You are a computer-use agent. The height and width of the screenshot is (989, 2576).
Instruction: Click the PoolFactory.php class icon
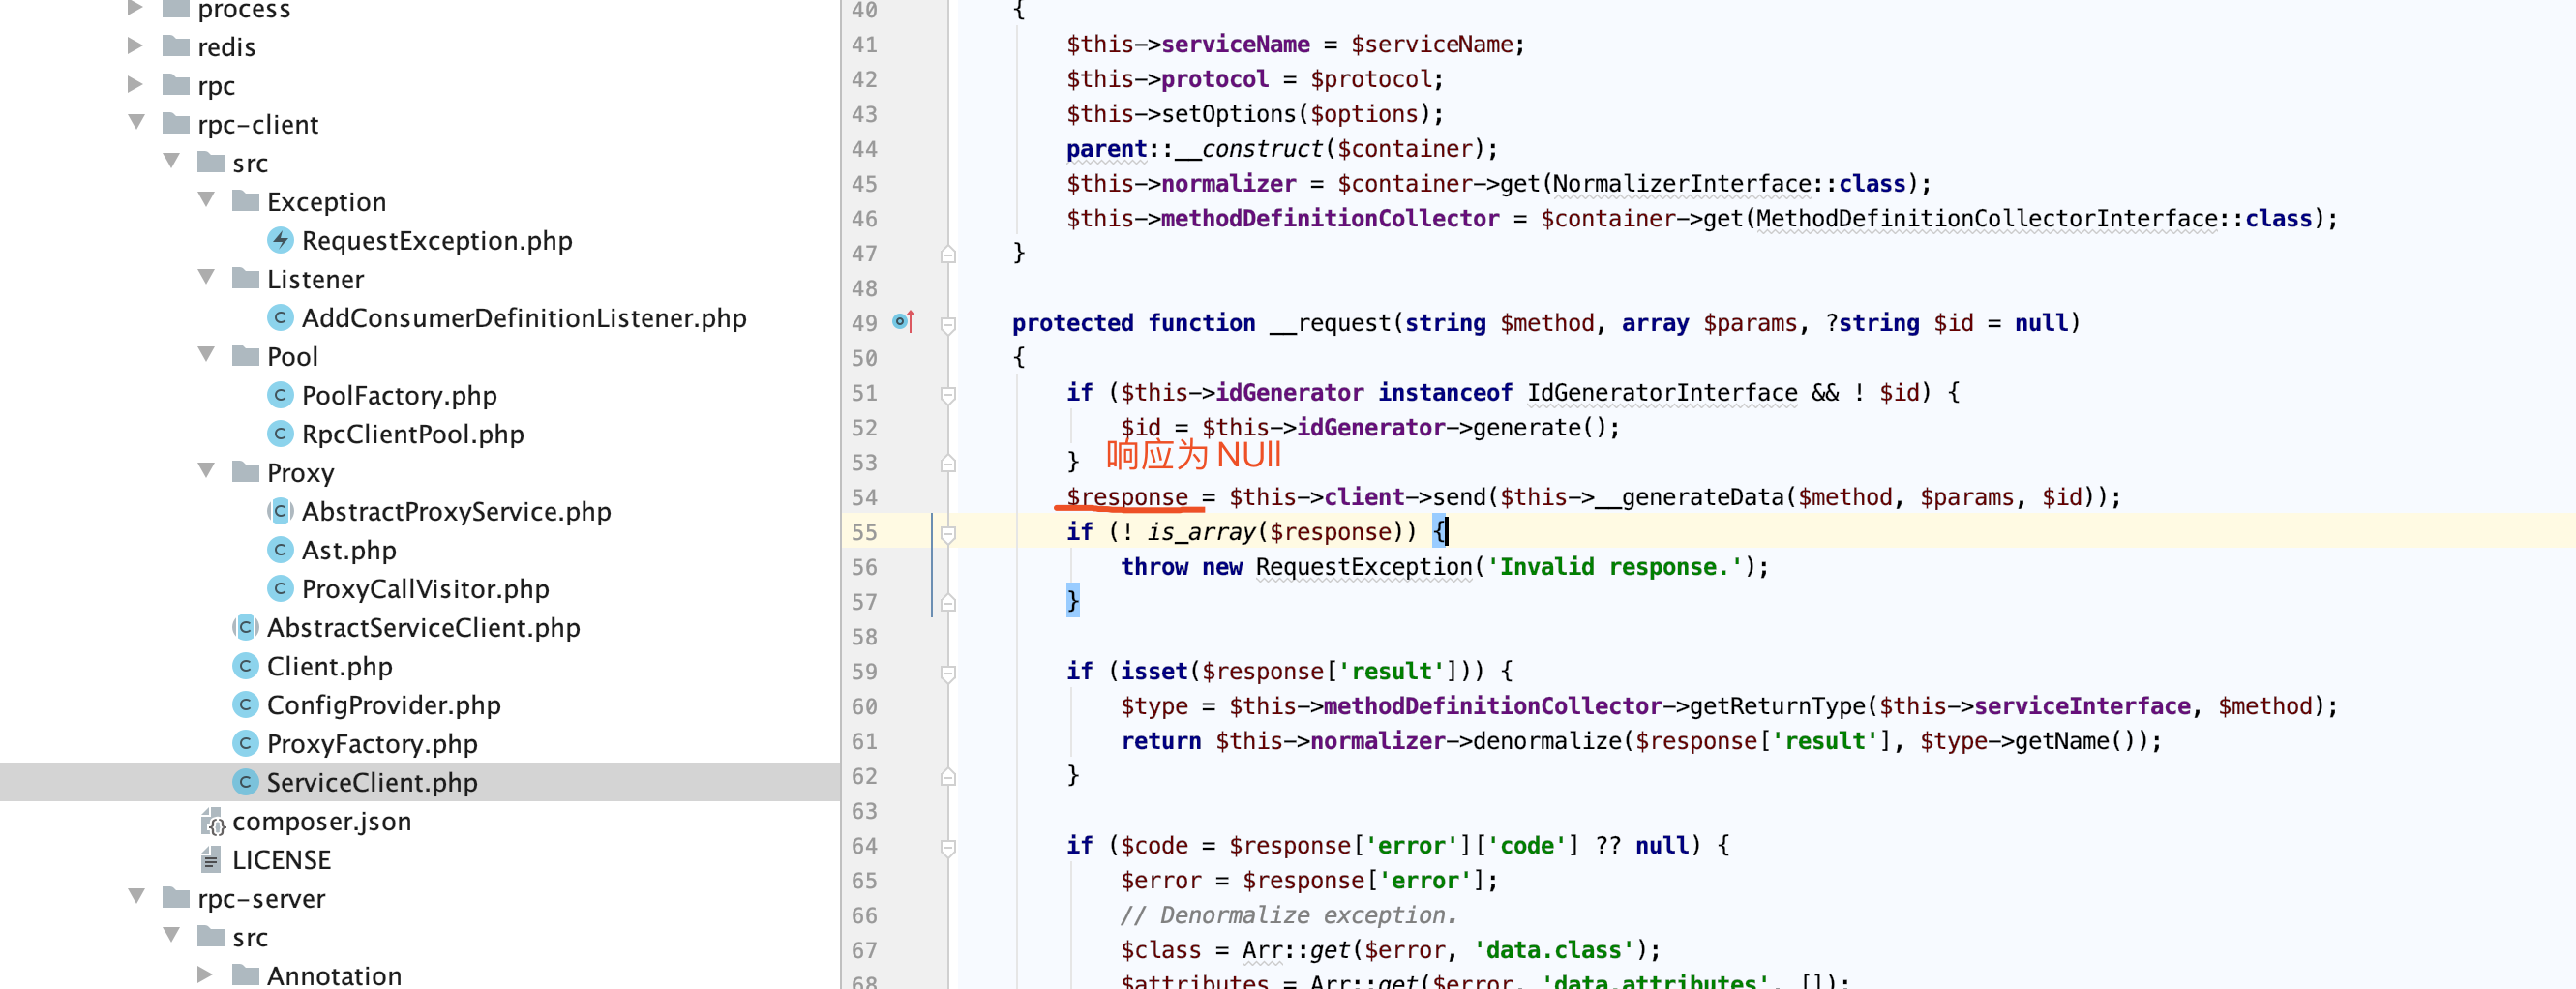pyautogui.click(x=280, y=395)
